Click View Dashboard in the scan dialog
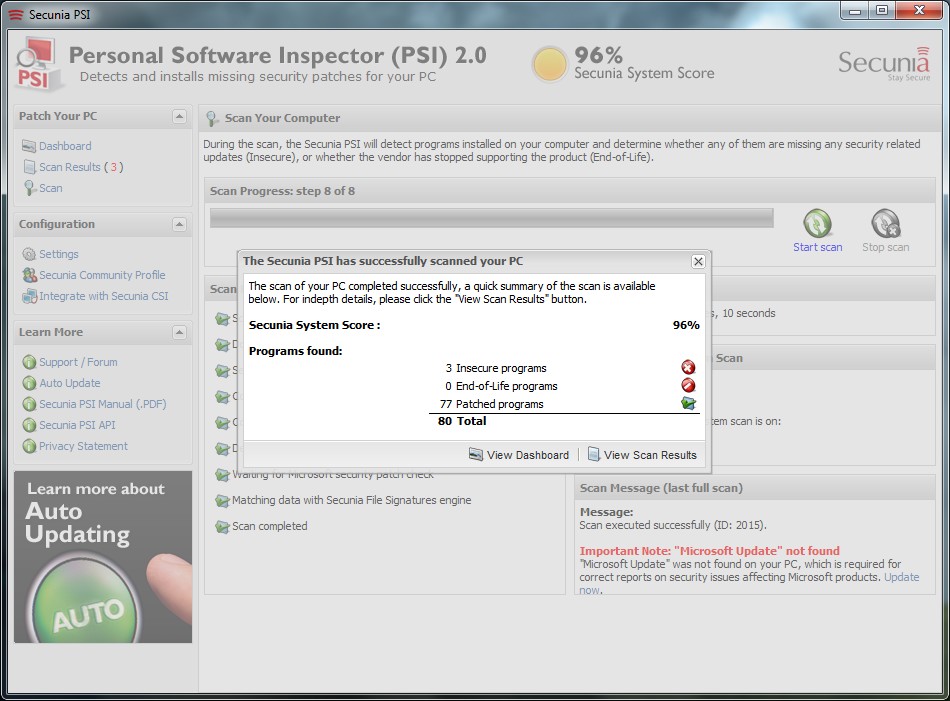The image size is (950, 701). coord(519,455)
